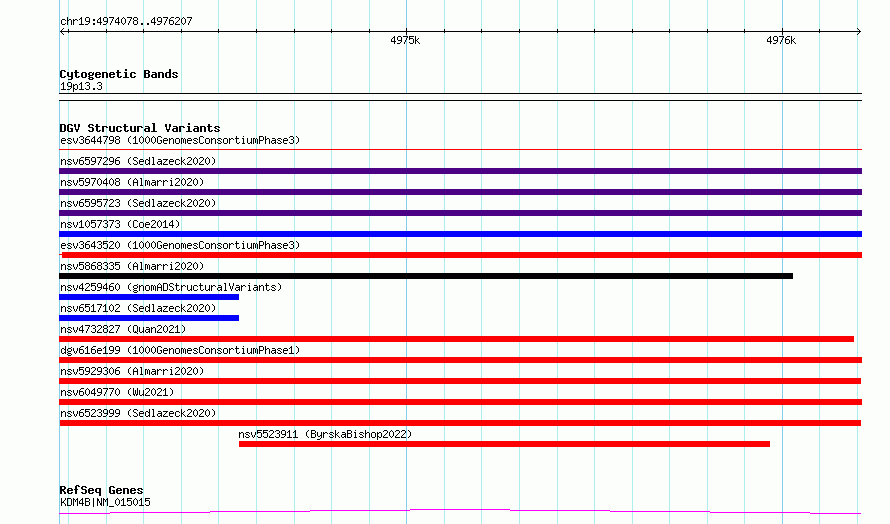This screenshot has width=890, height=524.
Task: Click the left arrow of the ruler
Action: tap(63, 31)
